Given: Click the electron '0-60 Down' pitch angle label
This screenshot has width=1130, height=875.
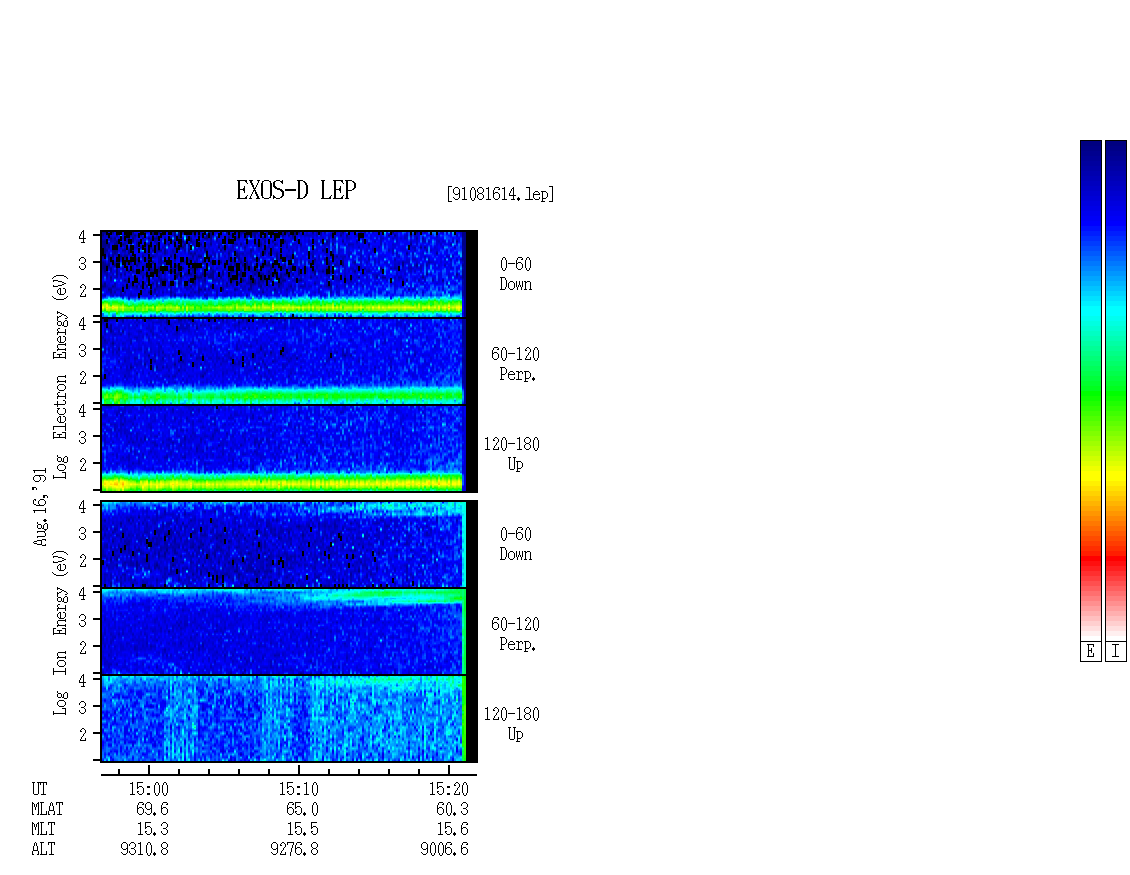Looking at the screenshot, I should click(x=516, y=275).
